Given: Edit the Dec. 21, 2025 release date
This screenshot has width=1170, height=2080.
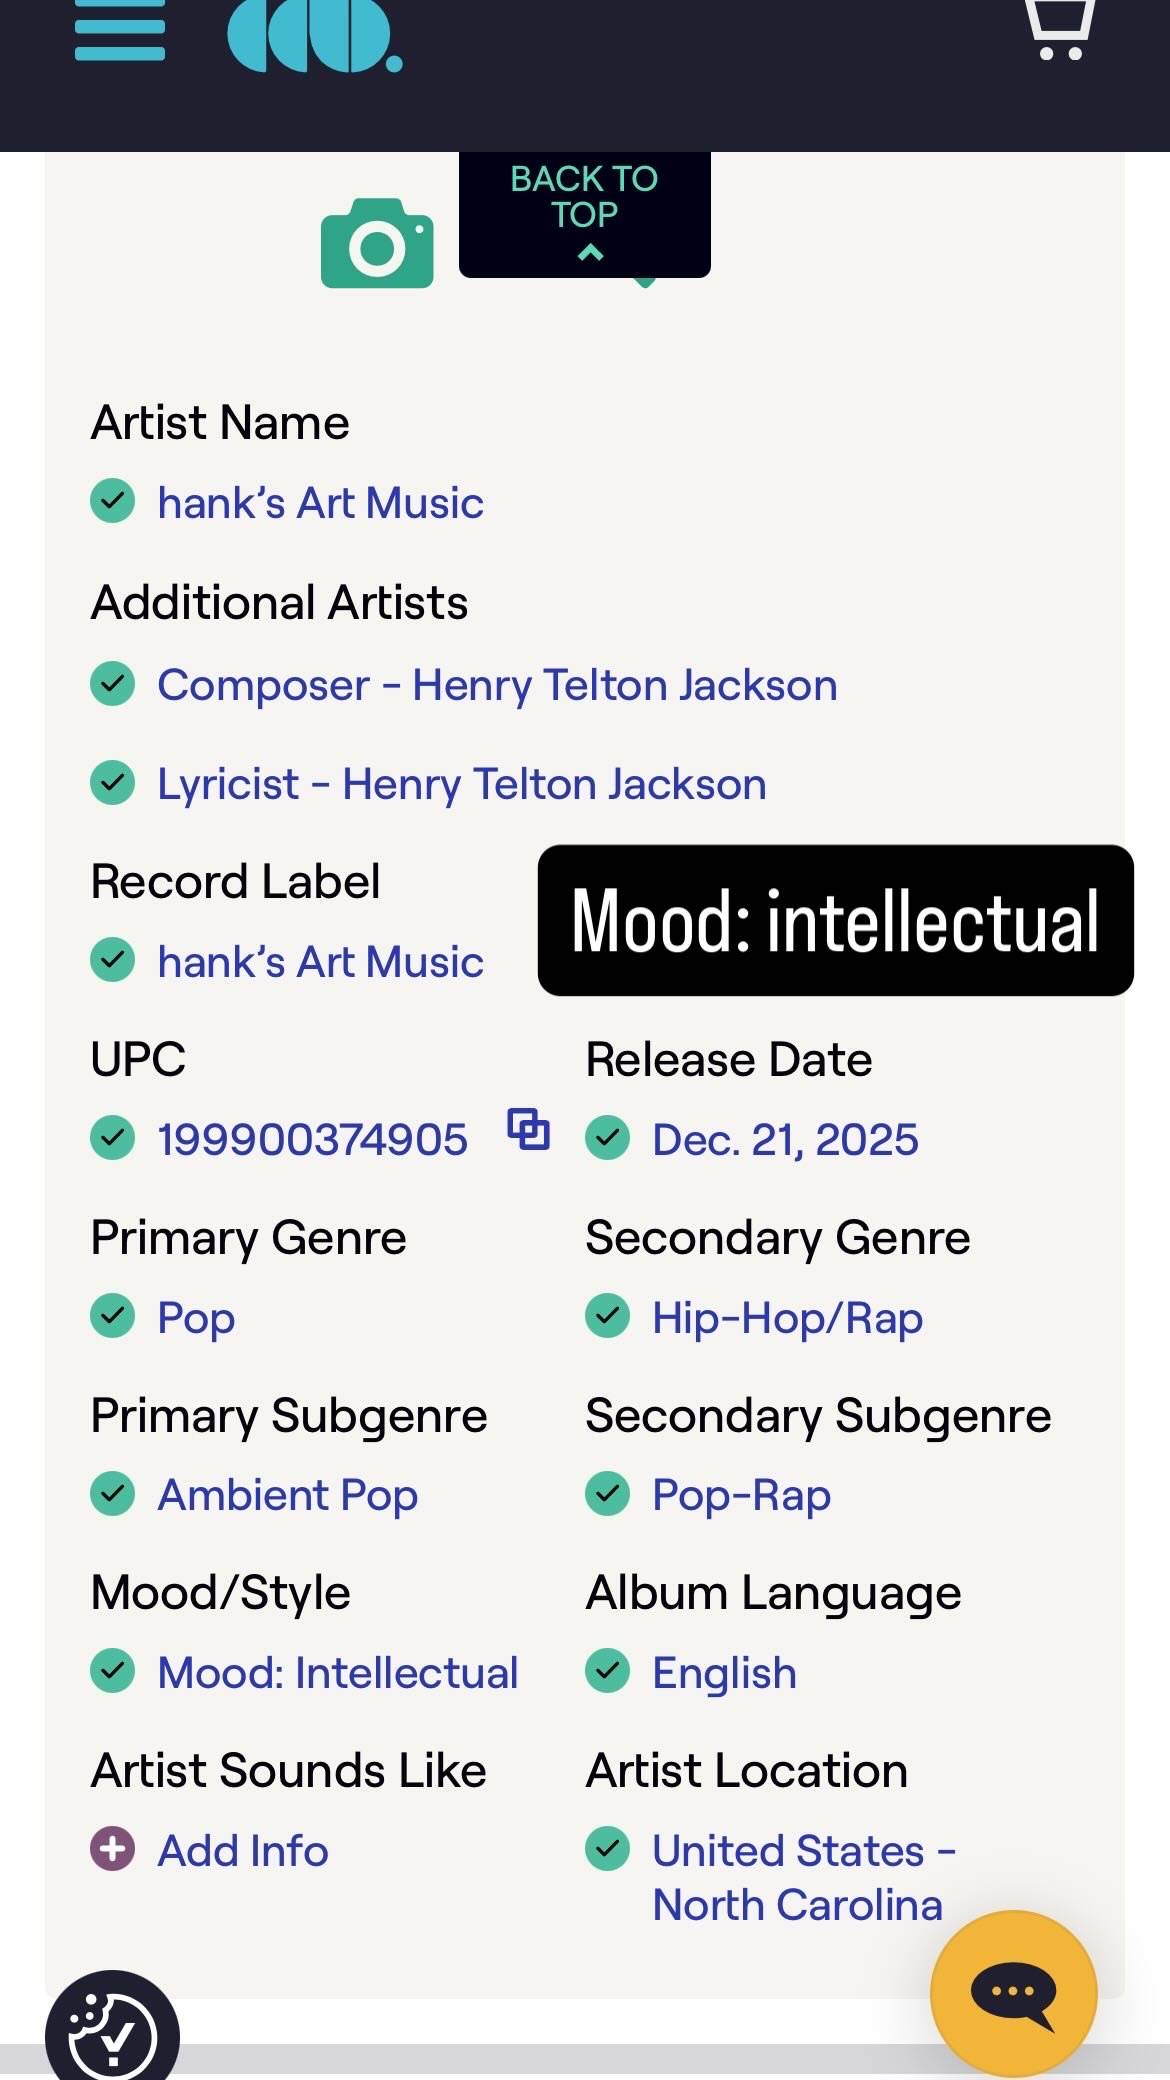Looking at the screenshot, I should (x=785, y=1140).
